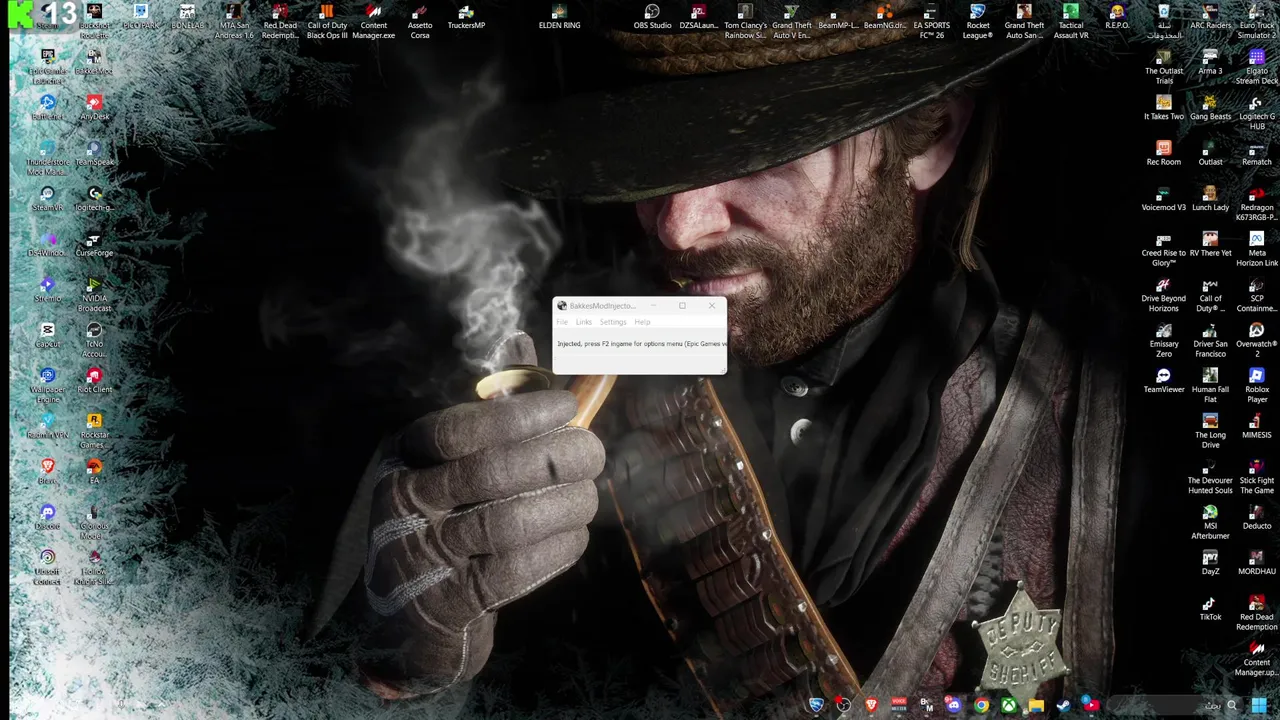Viewport: 1280px width, 720px height.
Task: Select the MTA San Andreas 1.6 icon
Action: 234,21
